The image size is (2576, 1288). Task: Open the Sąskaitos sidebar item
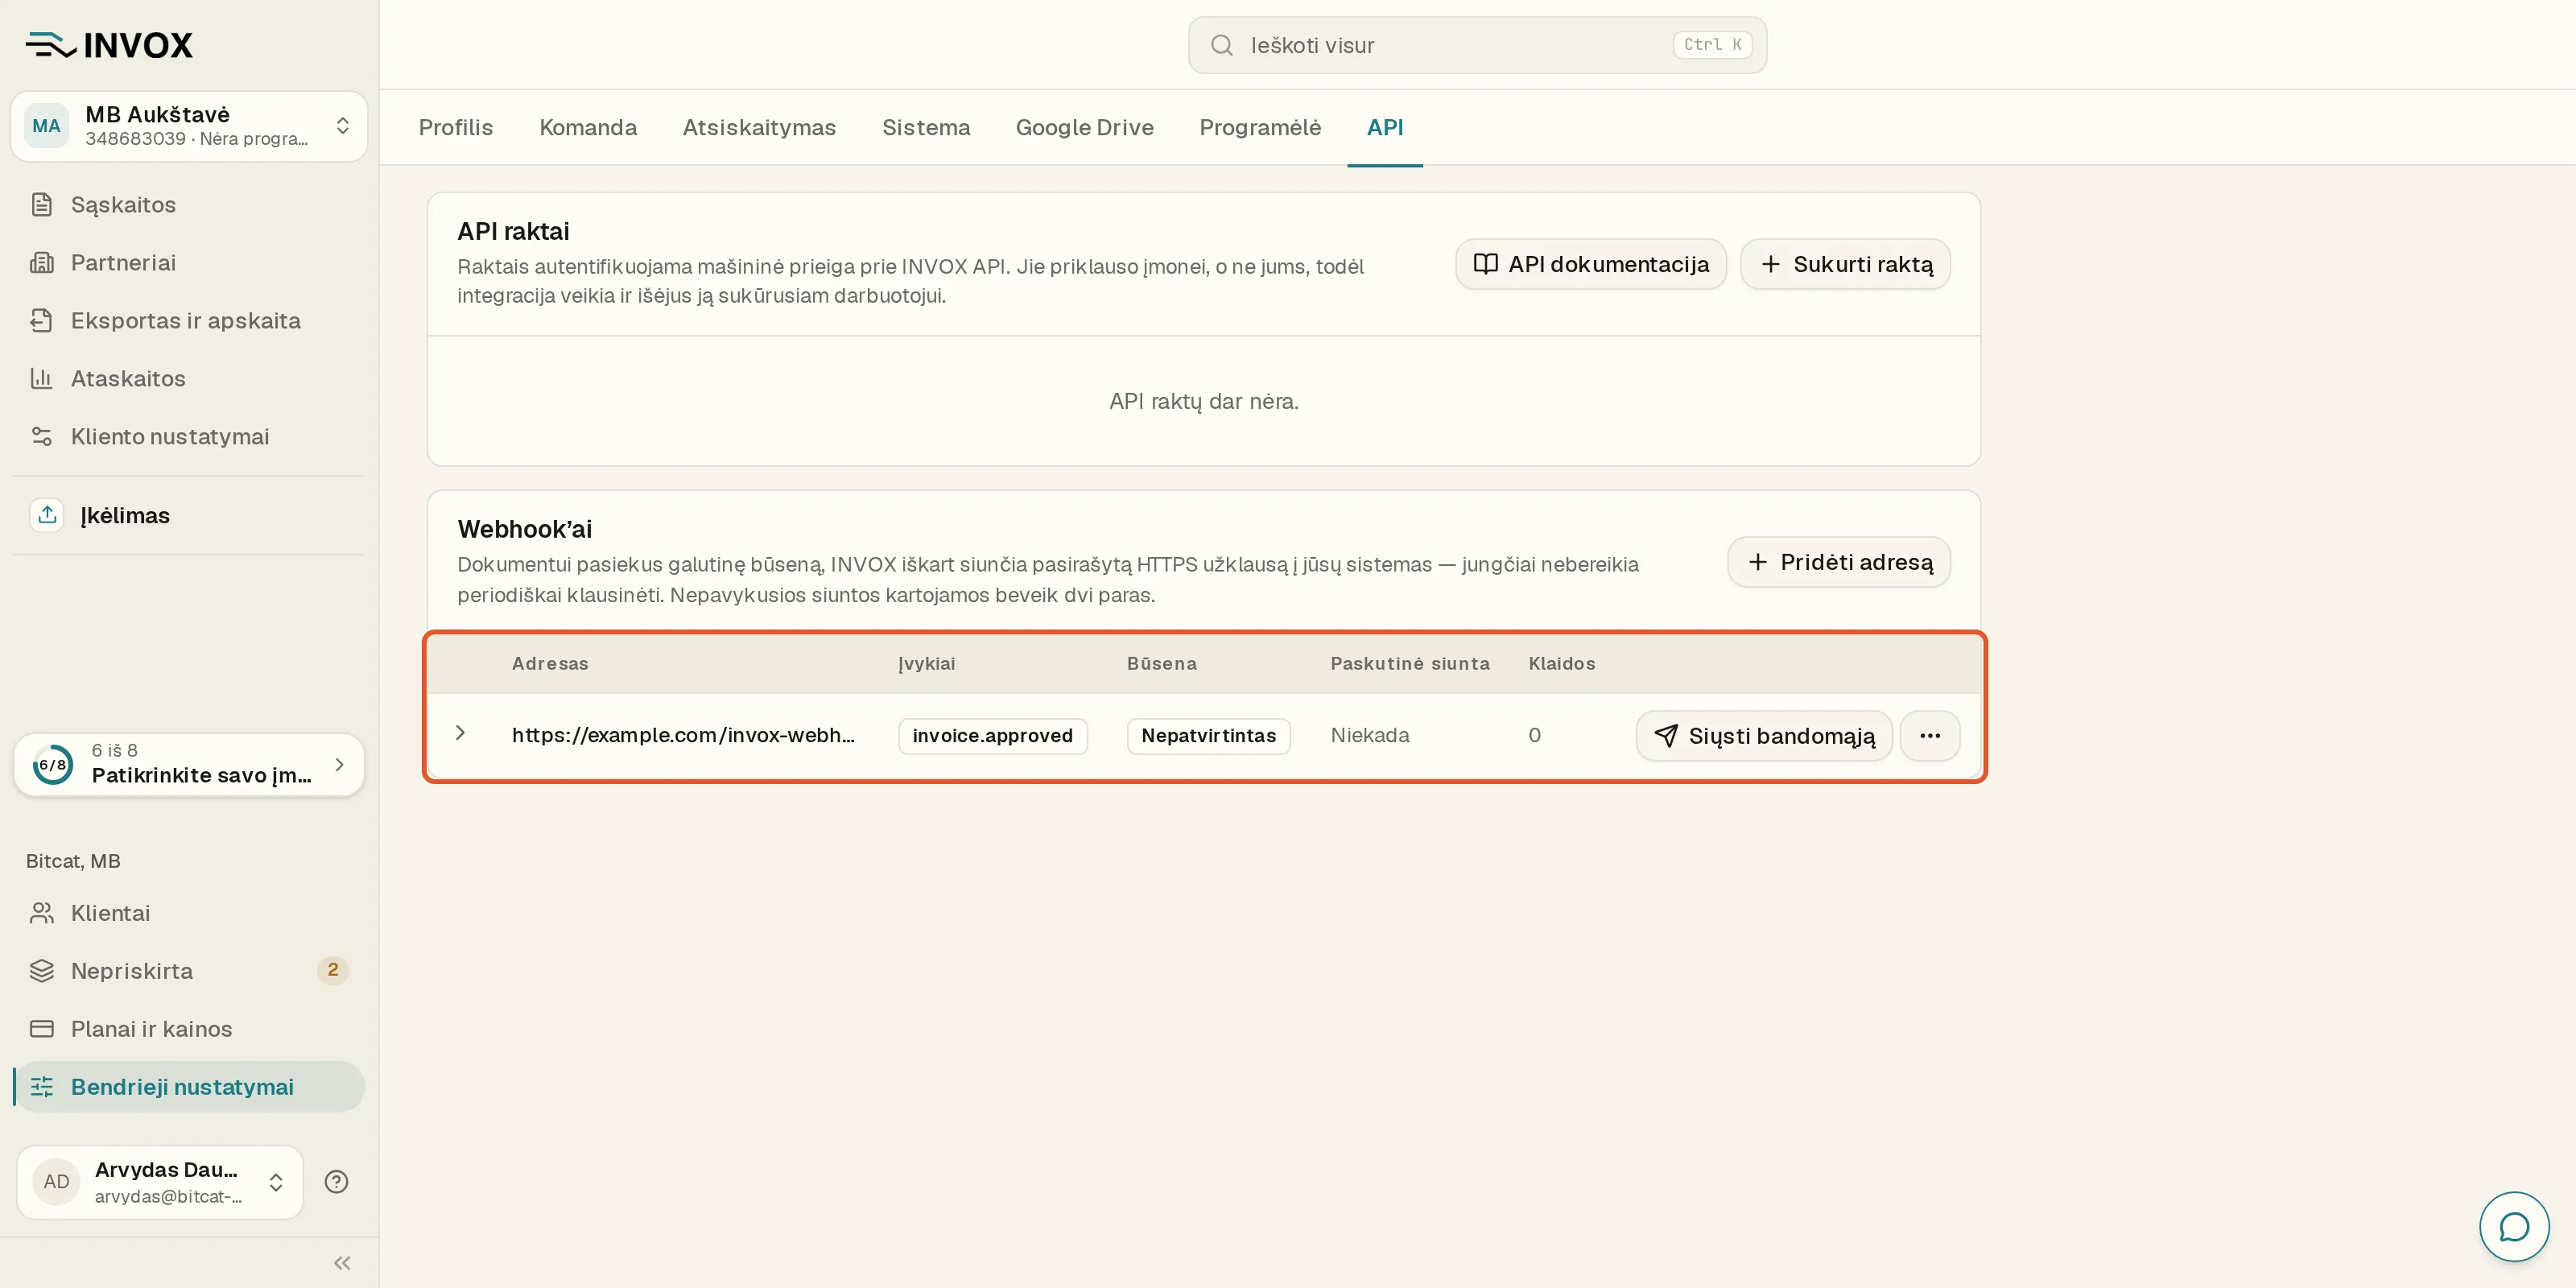(189, 204)
